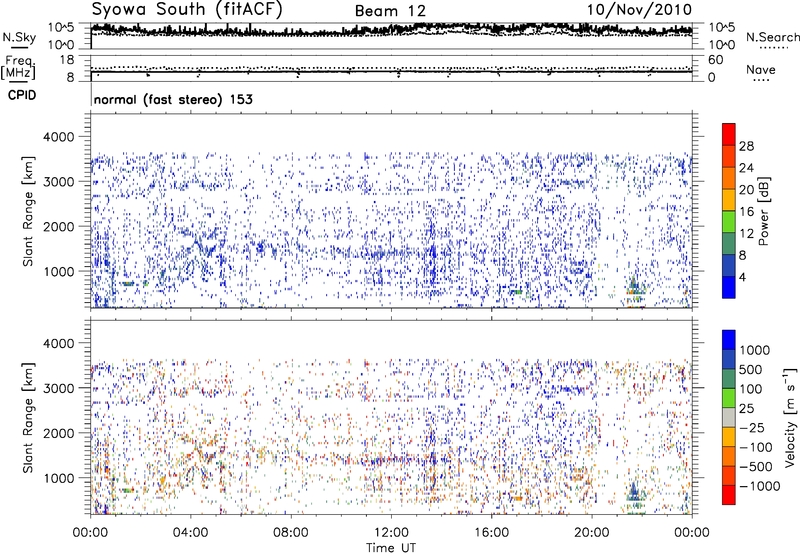Click the 'N.Sky' legend label
Screen dimensions: 800x554
click(x=19, y=37)
